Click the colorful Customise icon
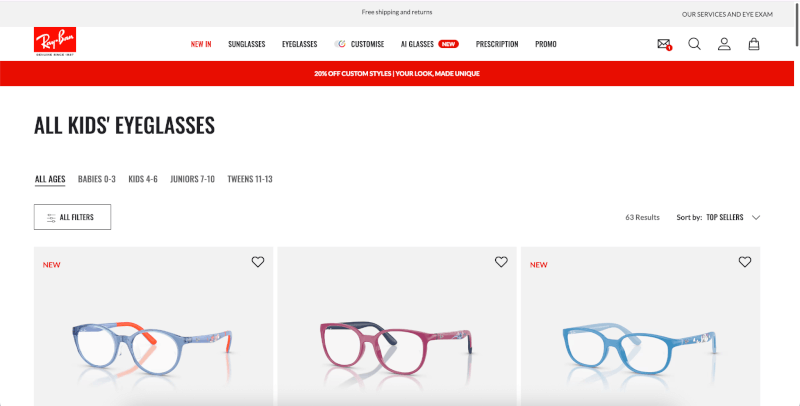Viewport: 800px width, 406px height. (340, 44)
